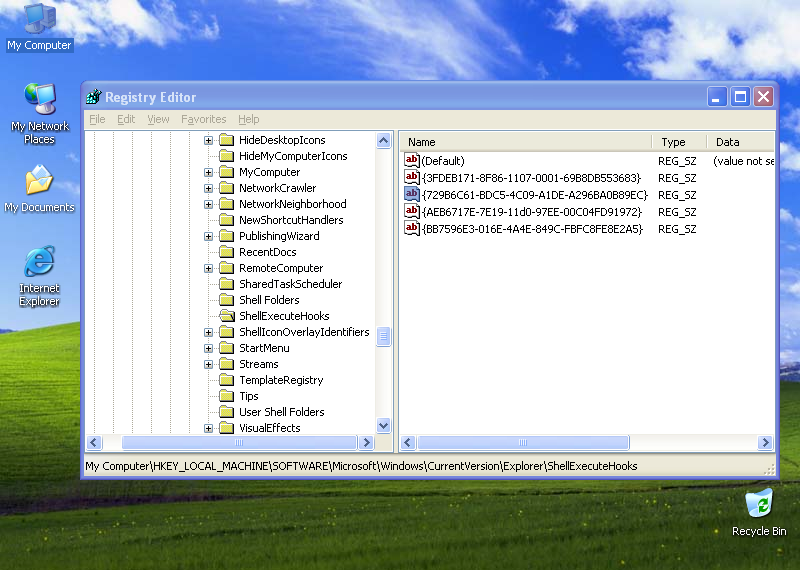Image resolution: width=800 pixels, height=570 pixels.
Task: Expand the Streams key
Action: coord(208,364)
